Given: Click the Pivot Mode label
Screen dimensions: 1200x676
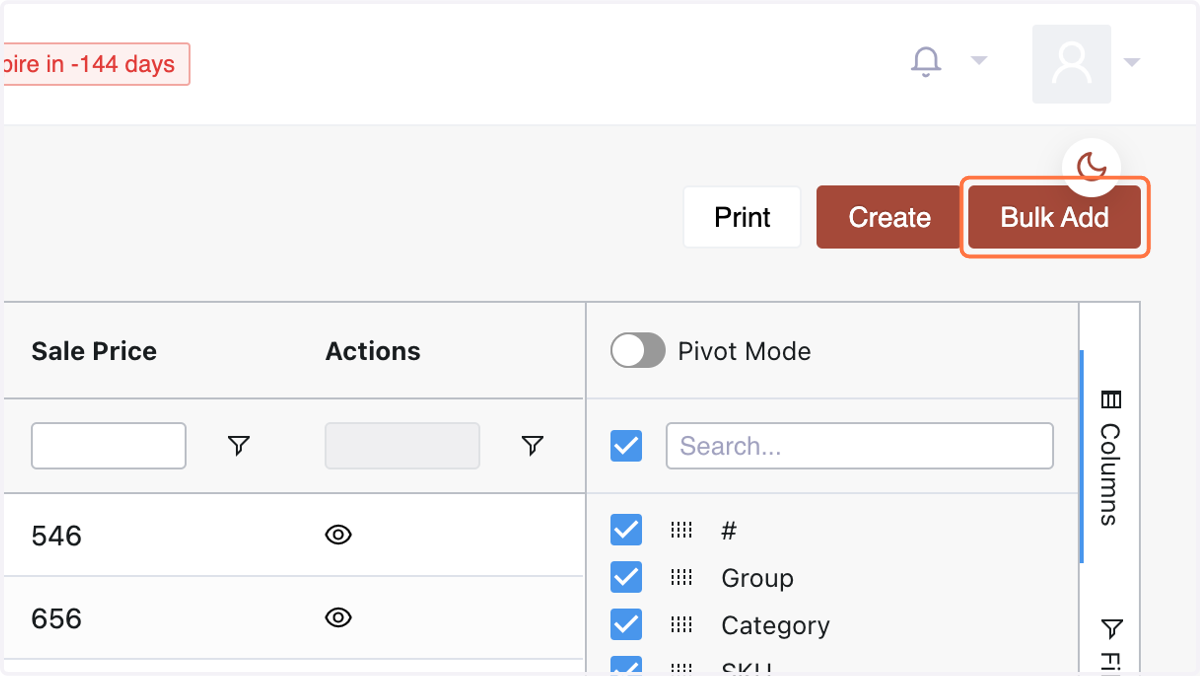Looking at the screenshot, I should click(744, 351).
